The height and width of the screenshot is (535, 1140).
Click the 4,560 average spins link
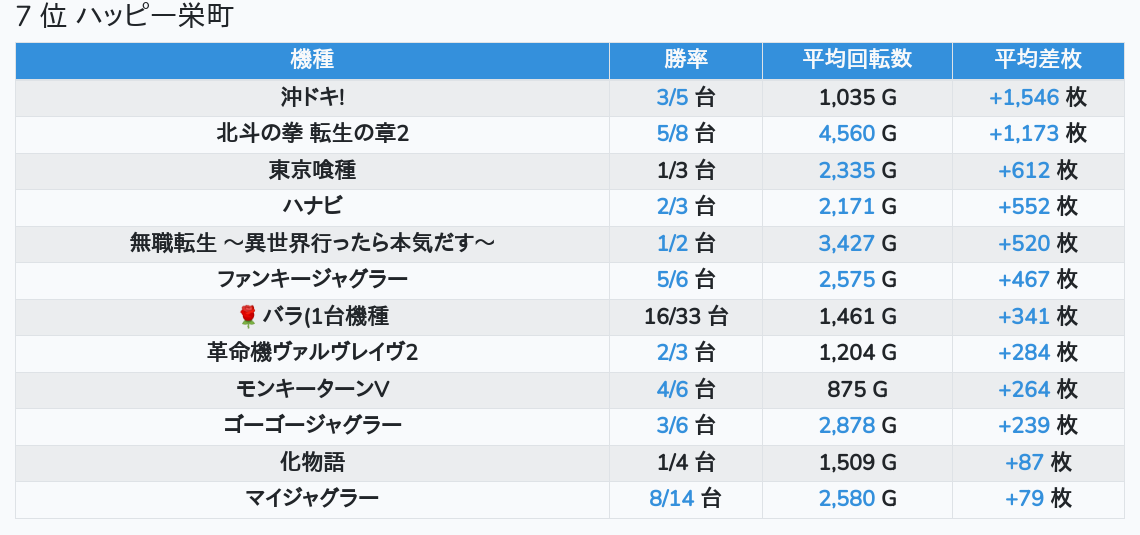(846, 133)
